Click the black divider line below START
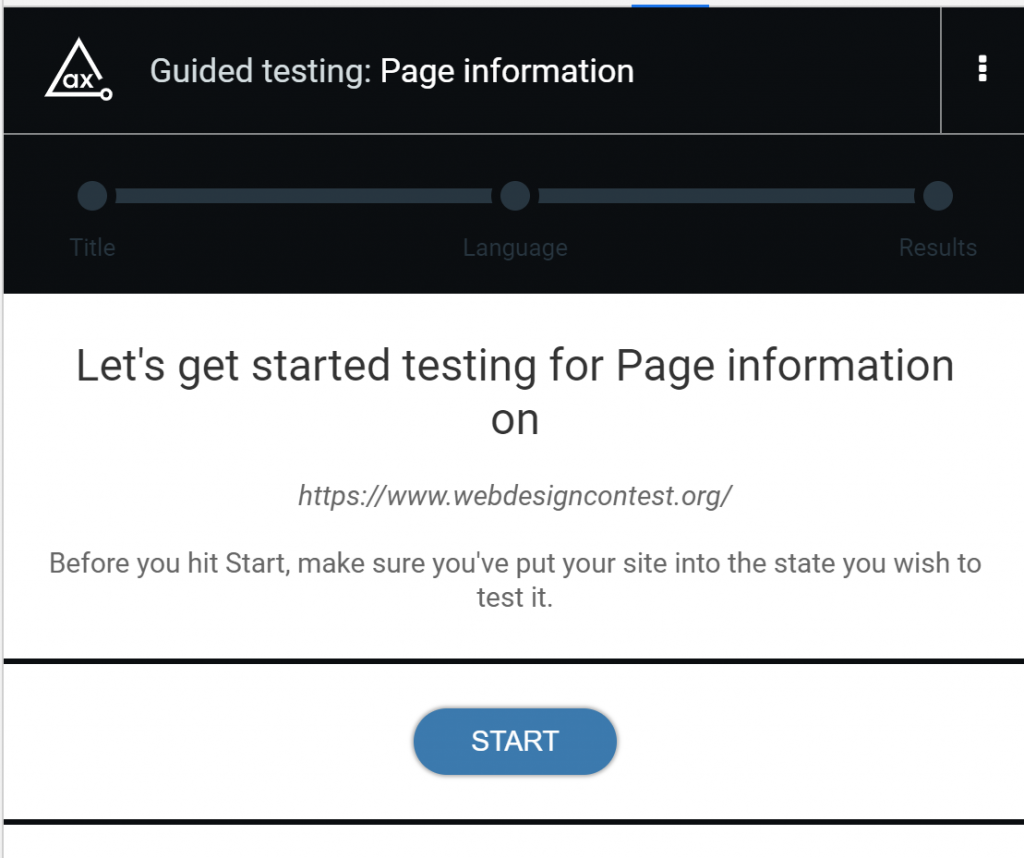1024x858 pixels. (x=513, y=821)
